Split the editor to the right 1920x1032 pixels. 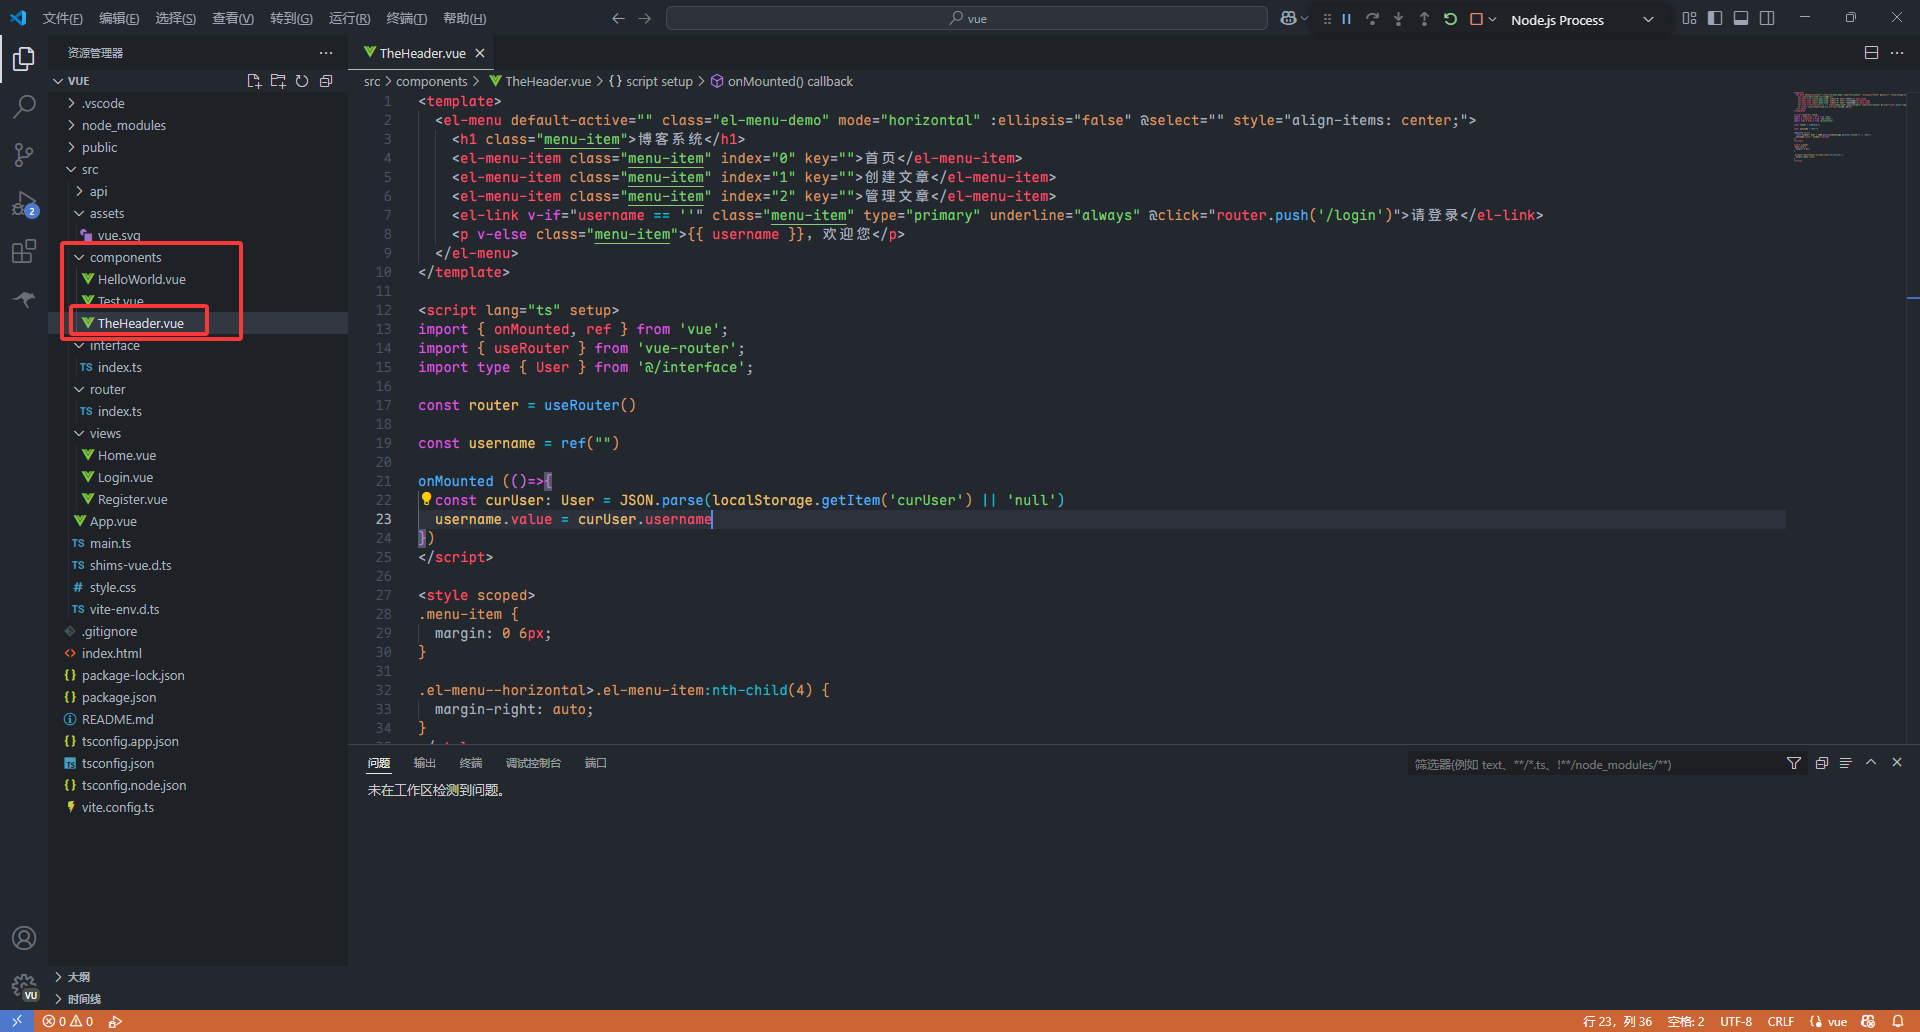(x=1871, y=53)
